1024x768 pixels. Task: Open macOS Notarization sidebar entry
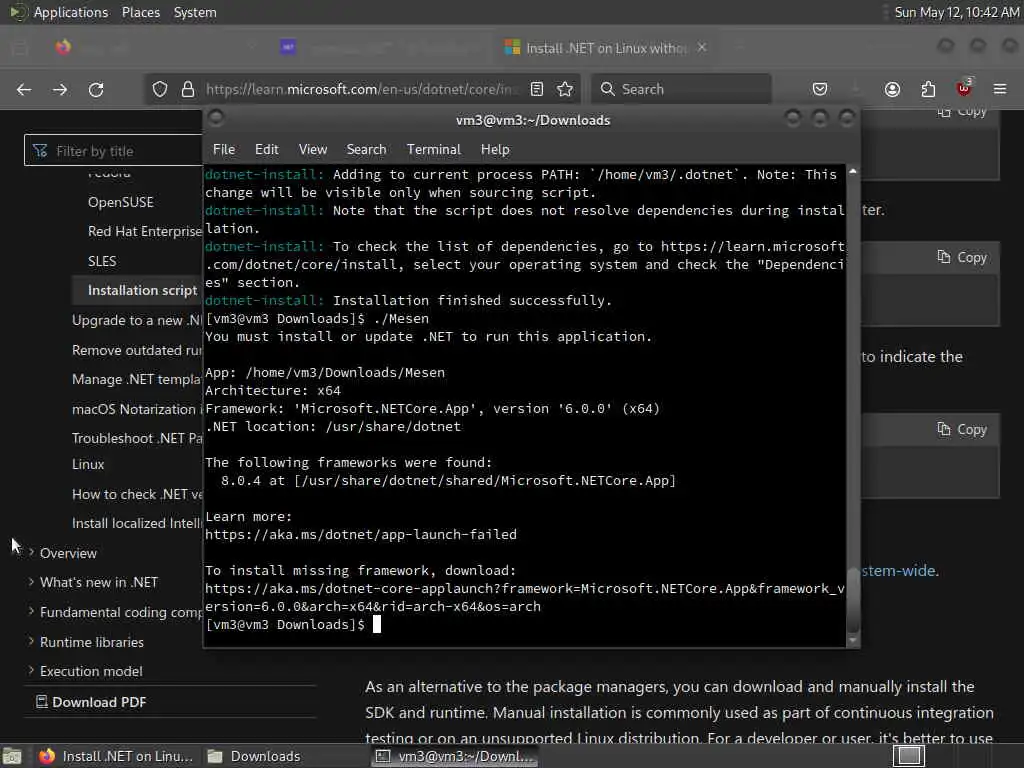pyautogui.click(x=137, y=409)
